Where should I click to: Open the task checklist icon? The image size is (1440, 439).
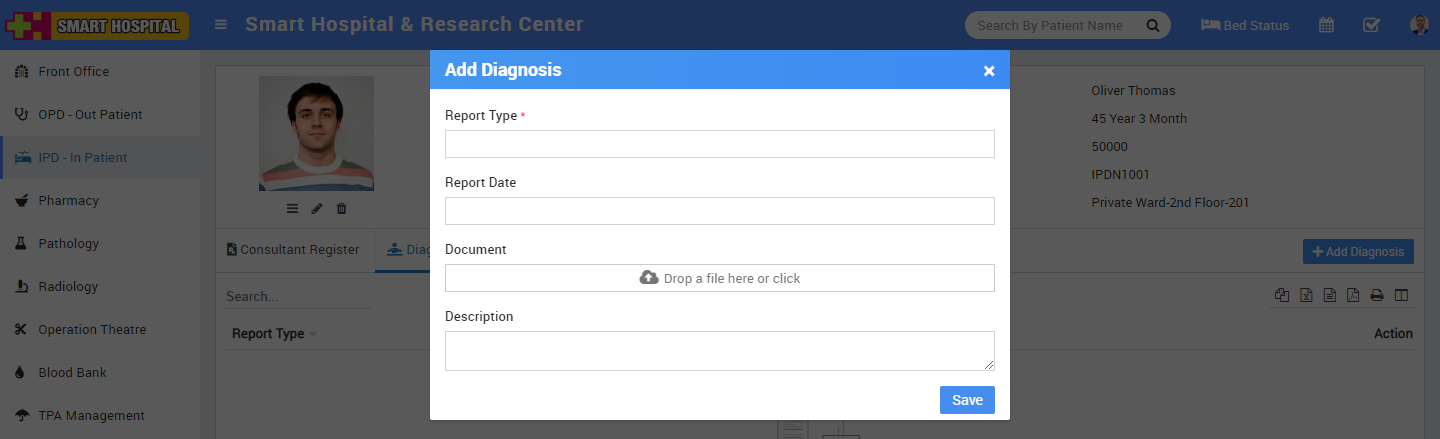(1372, 26)
